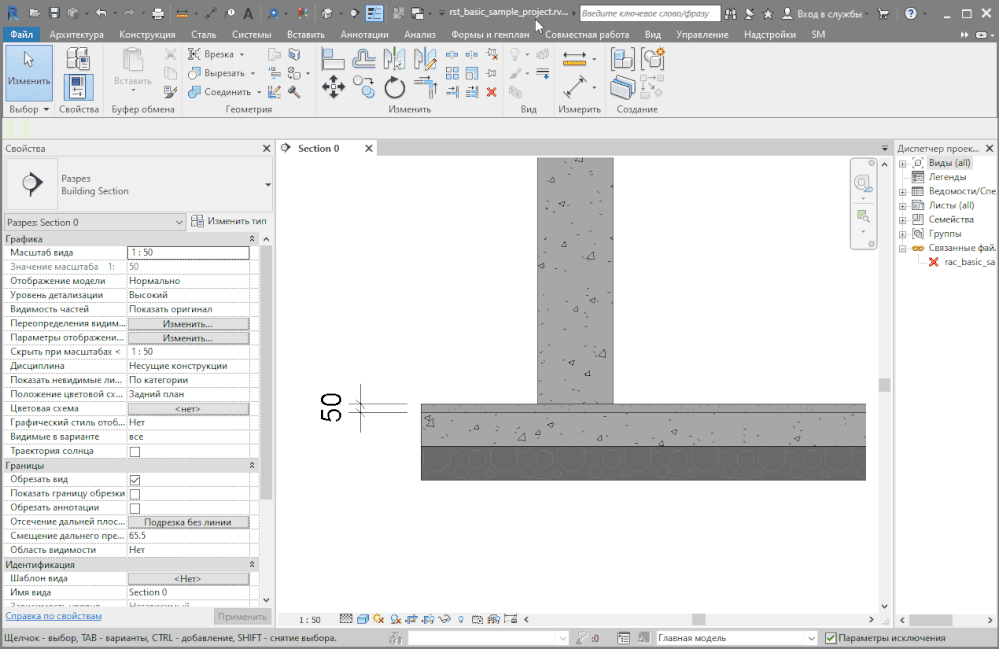This screenshot has height=649, width=999.
Task: Click Mirror - Draw Axis tool
Action: (425, 59)
